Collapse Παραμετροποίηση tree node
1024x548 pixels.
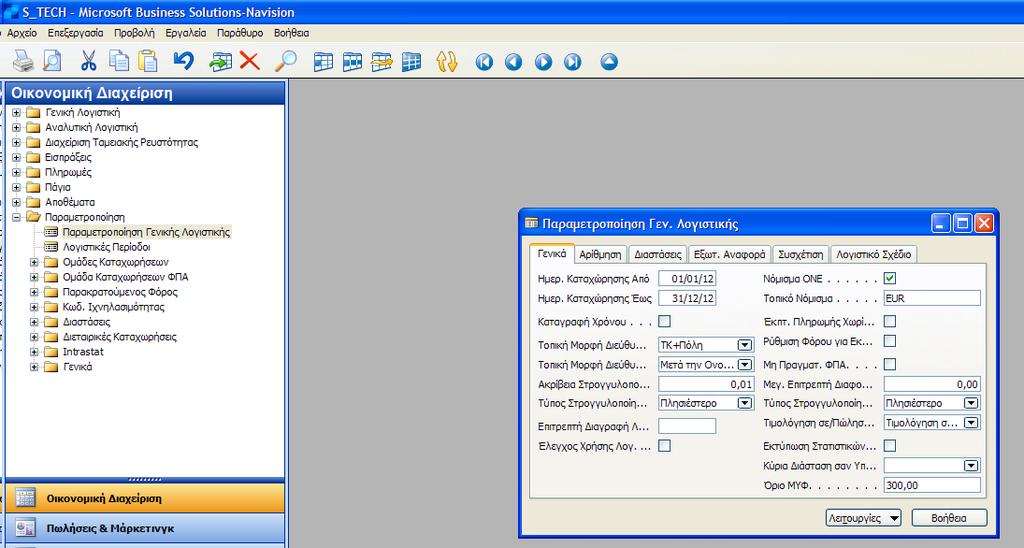pyautogui.click(x=16, y=217)
